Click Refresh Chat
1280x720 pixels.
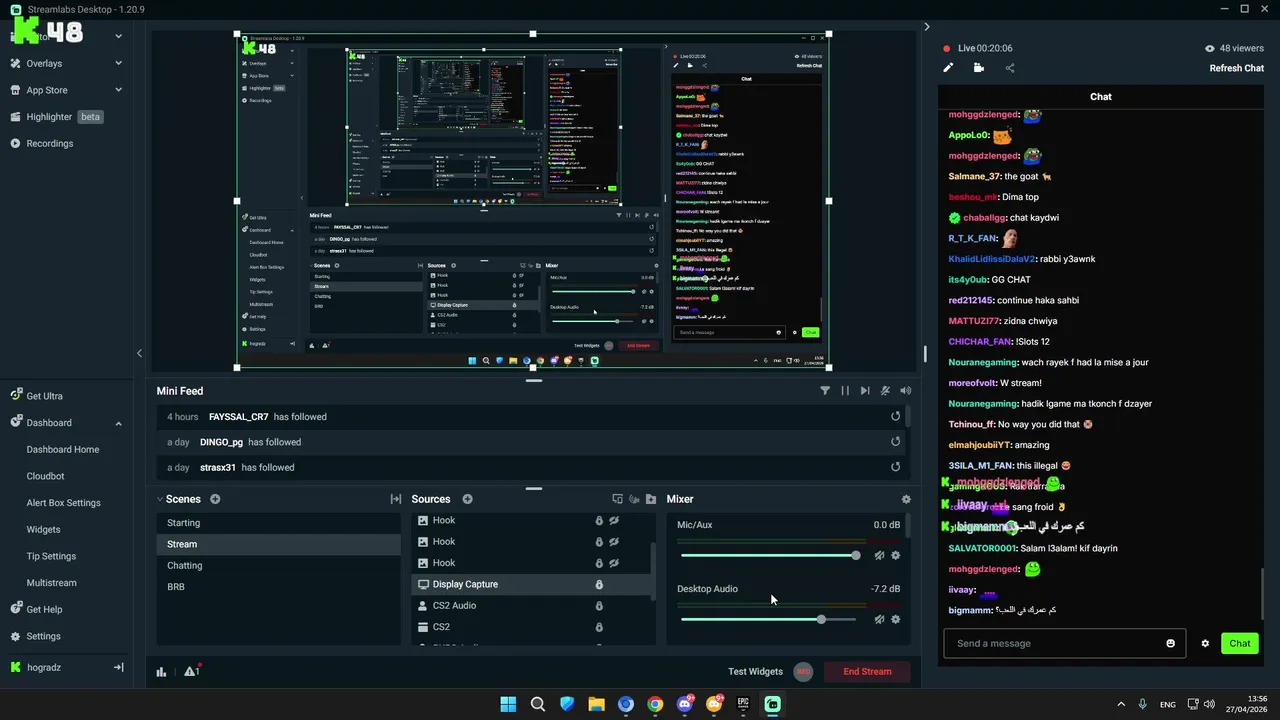click(x=1237, y=68)
